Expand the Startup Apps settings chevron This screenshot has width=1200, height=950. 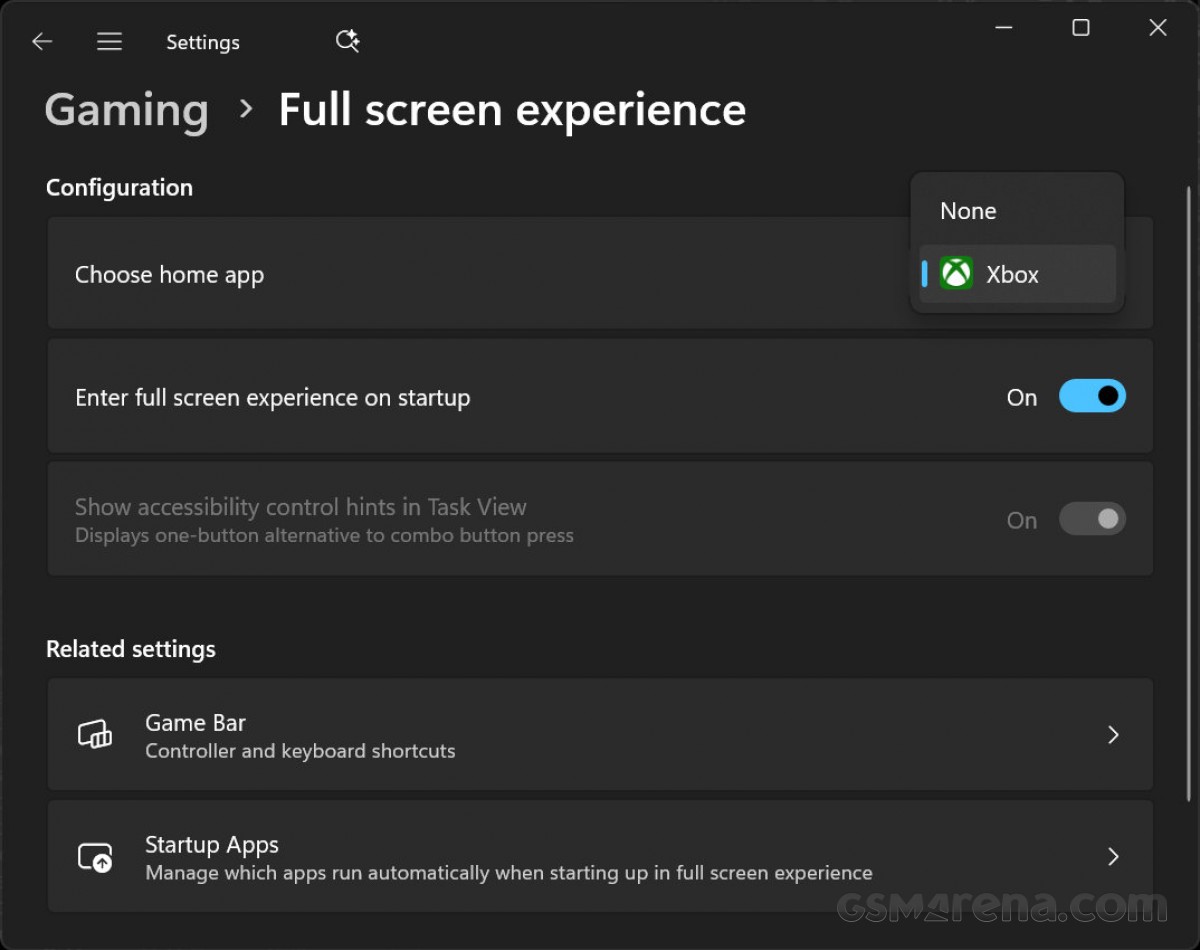(x=1113, y=856)
